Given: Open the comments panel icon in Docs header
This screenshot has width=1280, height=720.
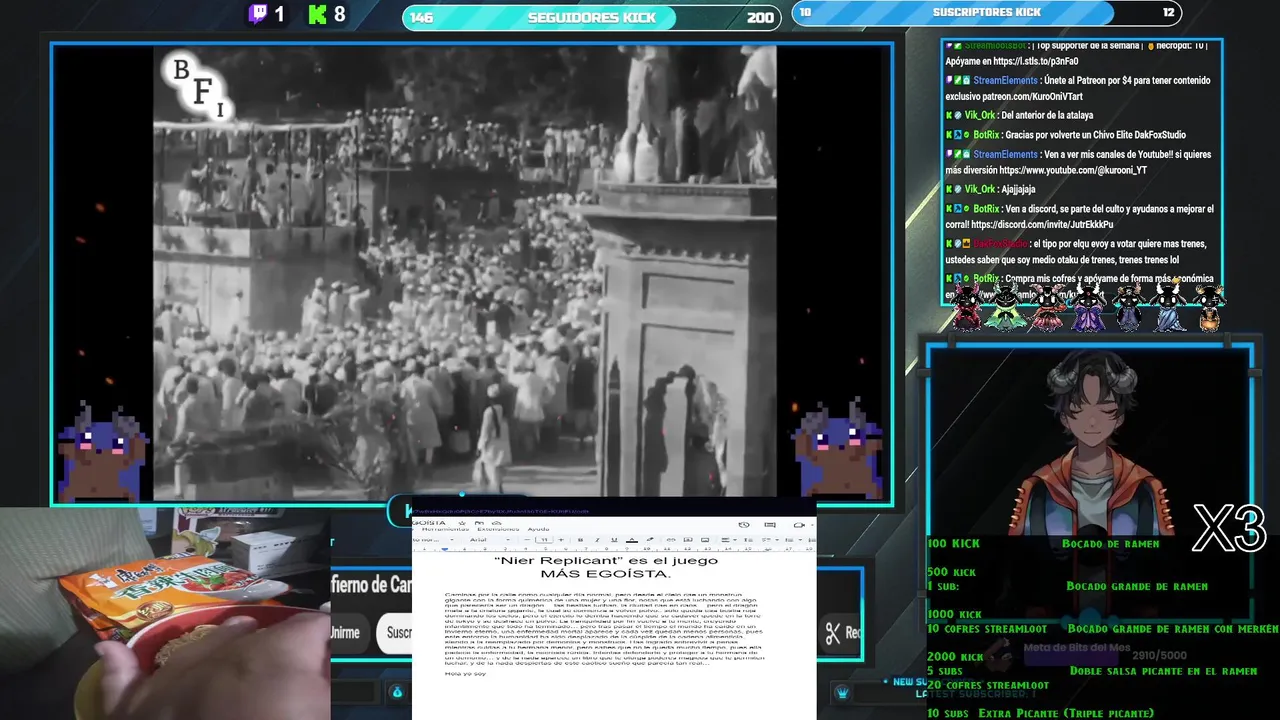Looking at the screenshot, I should (x=770, y=525).
